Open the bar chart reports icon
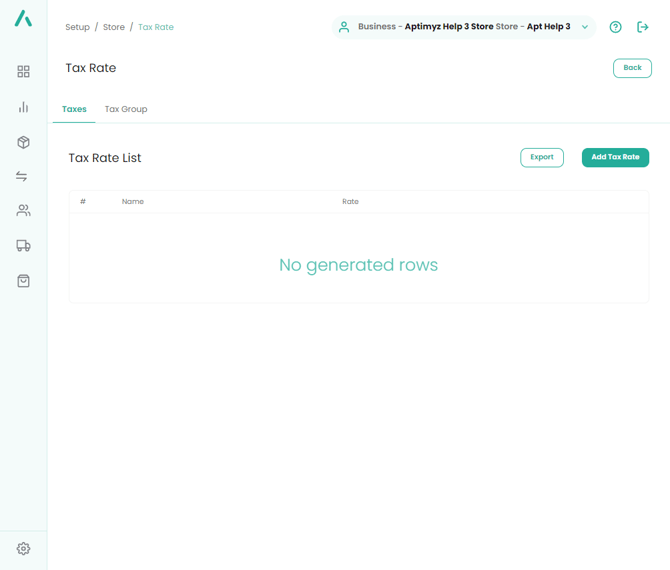This screenshot has height=570, width=670. [x=23, y=107]
